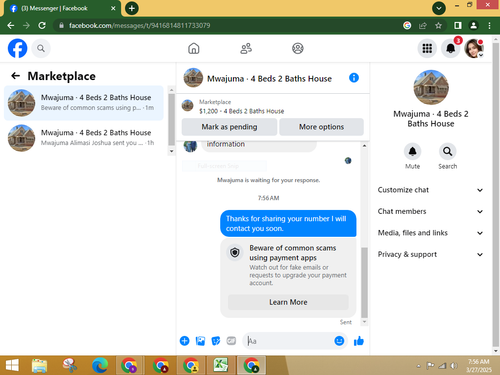Click inside the Aa message input field
This screenshot has height=375, width=500.
[x=289, y=341]
